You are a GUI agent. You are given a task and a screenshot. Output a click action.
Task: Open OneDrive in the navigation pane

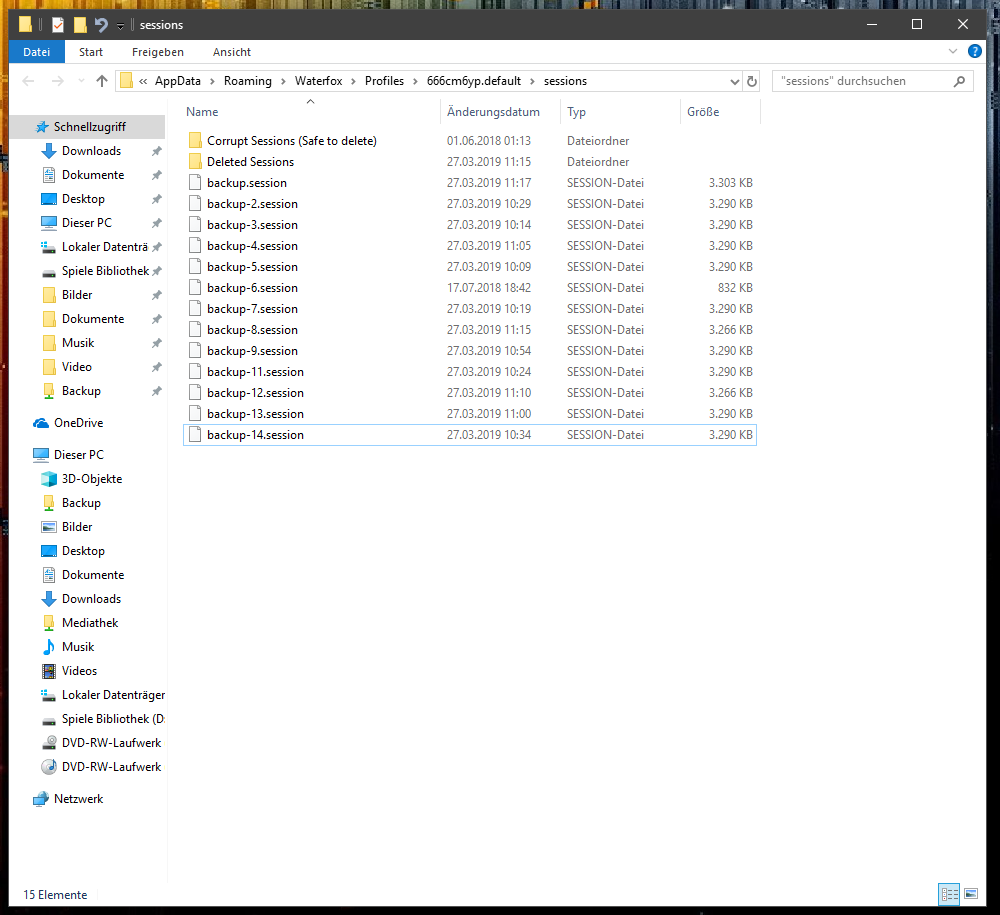pyautogui.click(x=78, y=423)
